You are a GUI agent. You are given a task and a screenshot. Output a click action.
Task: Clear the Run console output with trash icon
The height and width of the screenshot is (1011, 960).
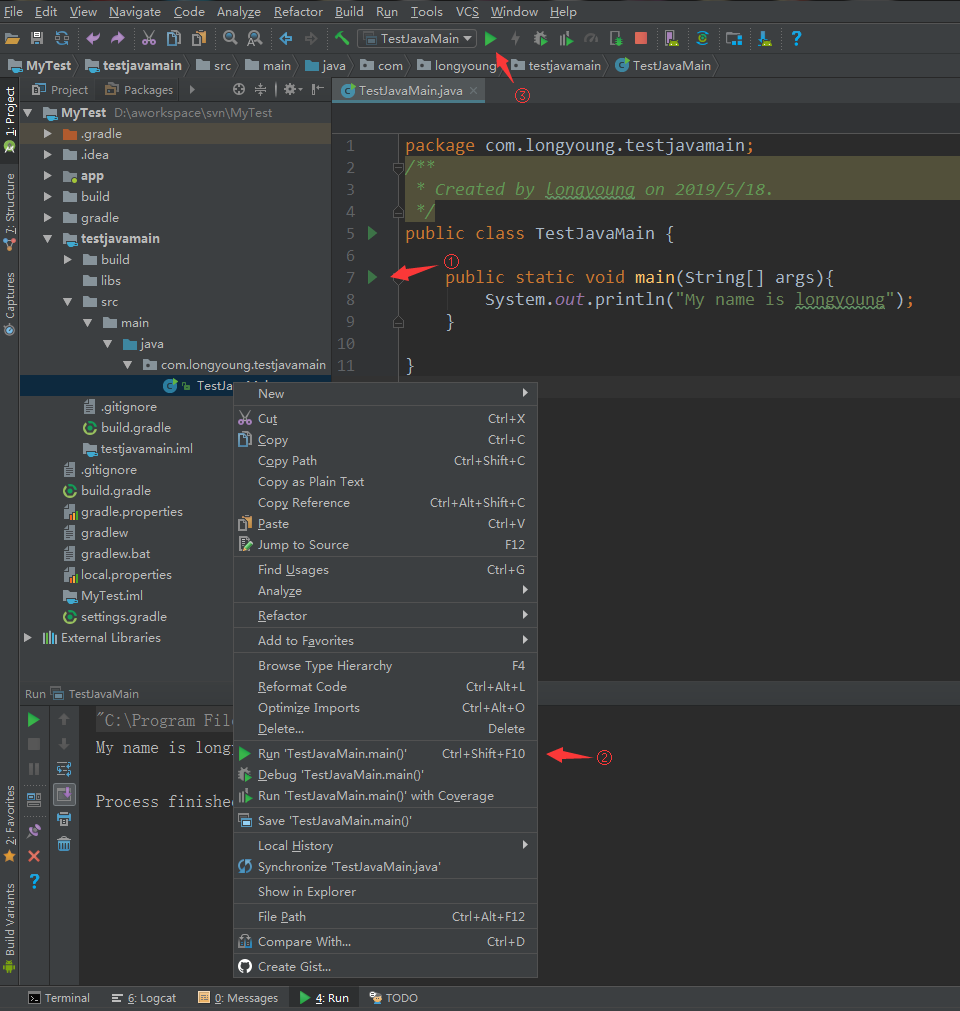pos(64,844)
